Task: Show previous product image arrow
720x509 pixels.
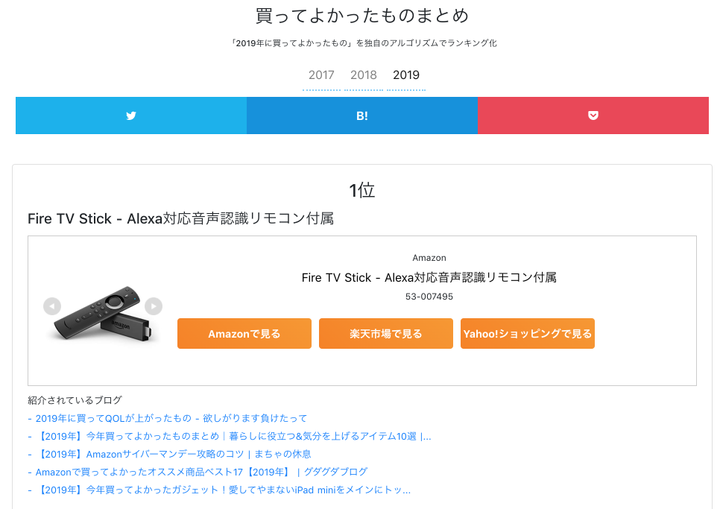Action: [x=52, y=306]
